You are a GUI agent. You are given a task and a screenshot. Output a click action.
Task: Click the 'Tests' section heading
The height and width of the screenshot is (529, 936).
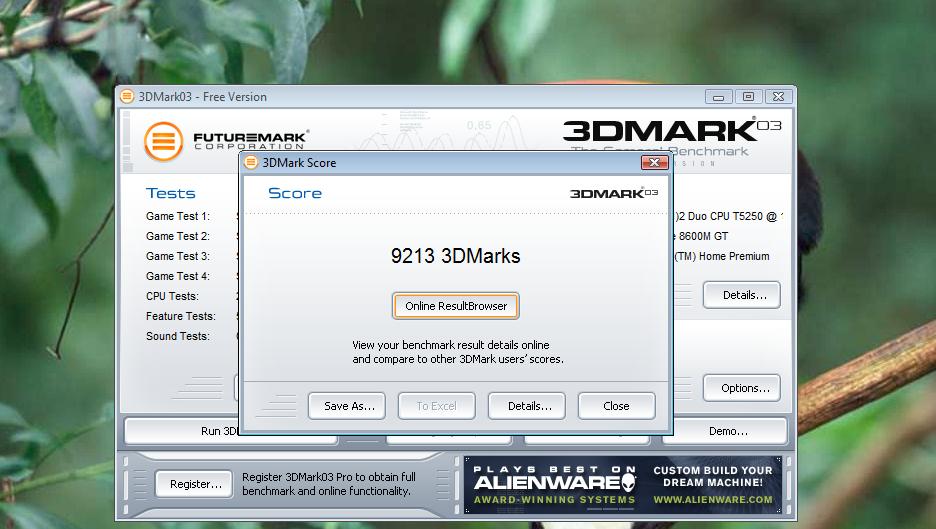click(171, 193)
